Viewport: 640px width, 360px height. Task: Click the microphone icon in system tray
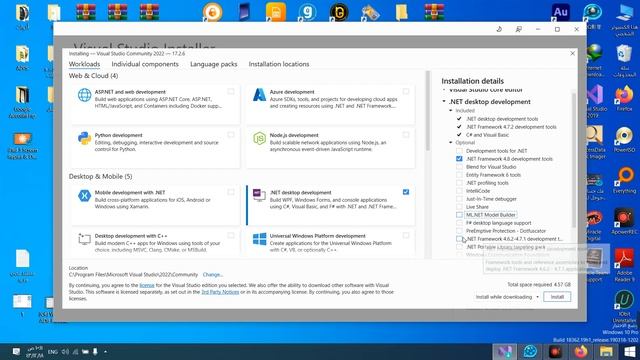(x=95, y=351)
